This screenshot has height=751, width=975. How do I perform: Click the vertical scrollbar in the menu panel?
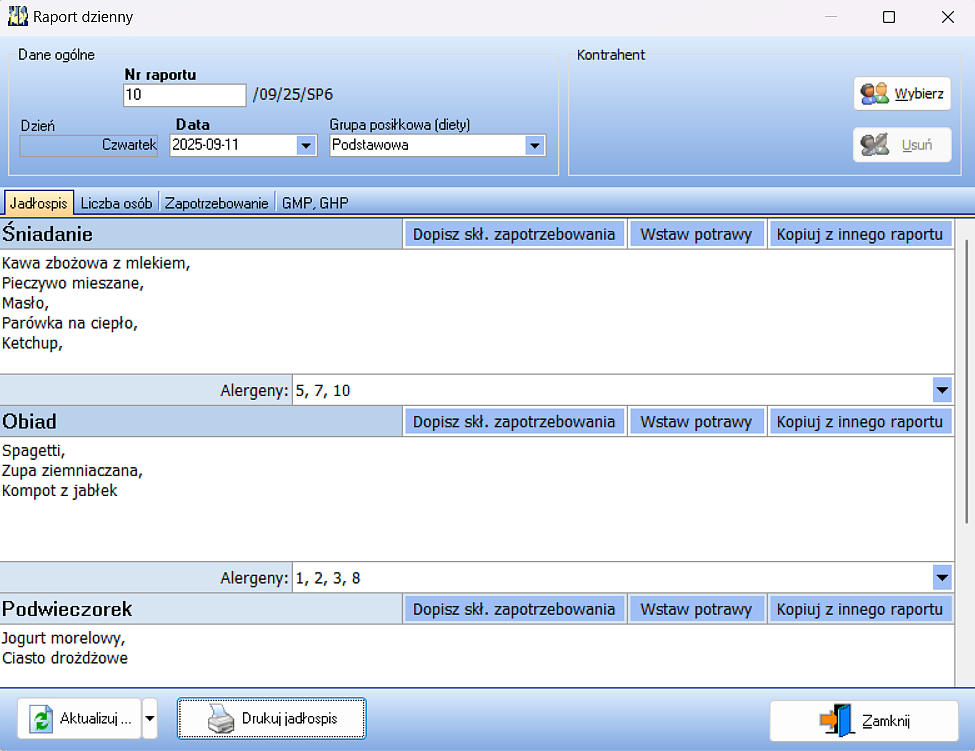(966, 380)
